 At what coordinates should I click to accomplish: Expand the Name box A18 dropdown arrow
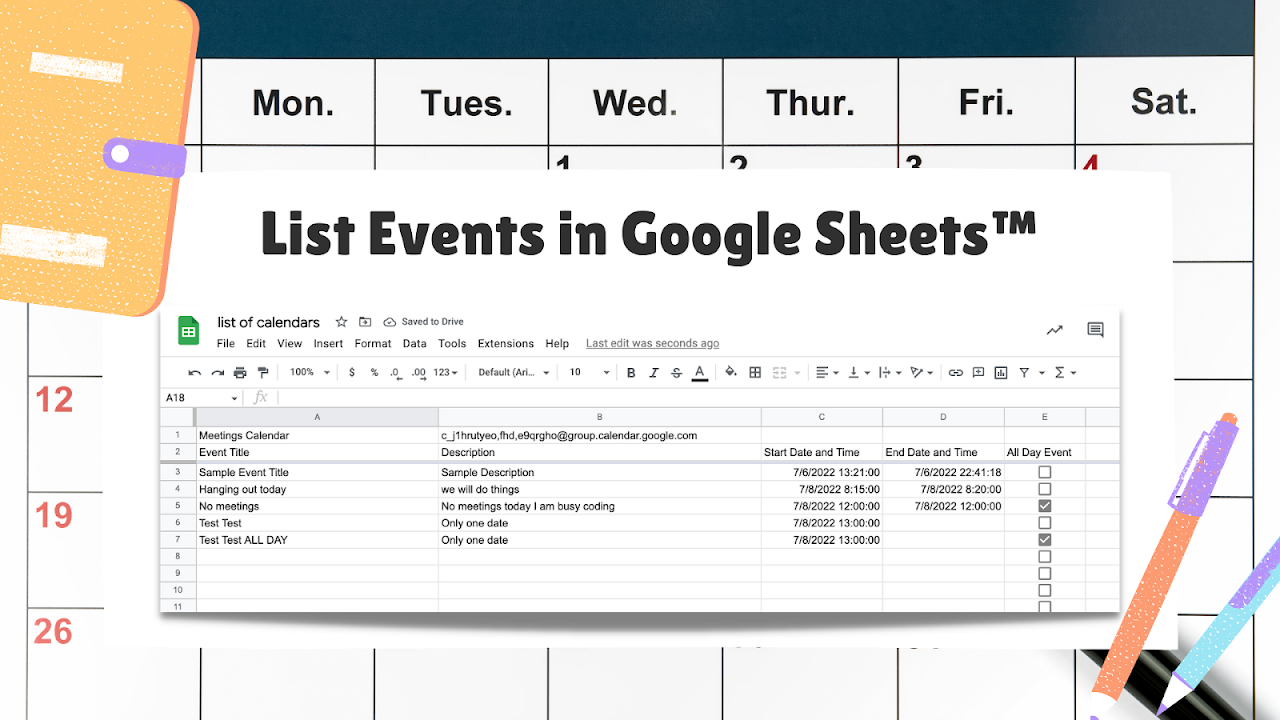[x=234, y=398]
